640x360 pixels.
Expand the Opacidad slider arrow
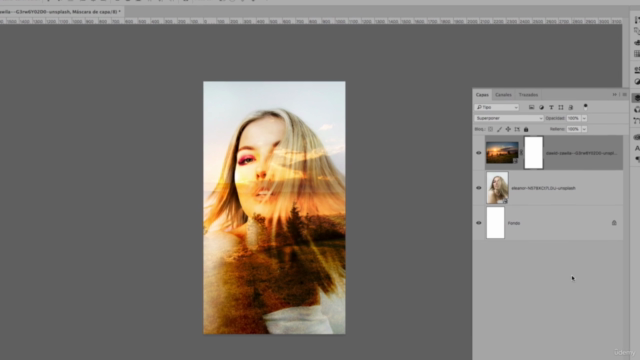tap(584, 118)
